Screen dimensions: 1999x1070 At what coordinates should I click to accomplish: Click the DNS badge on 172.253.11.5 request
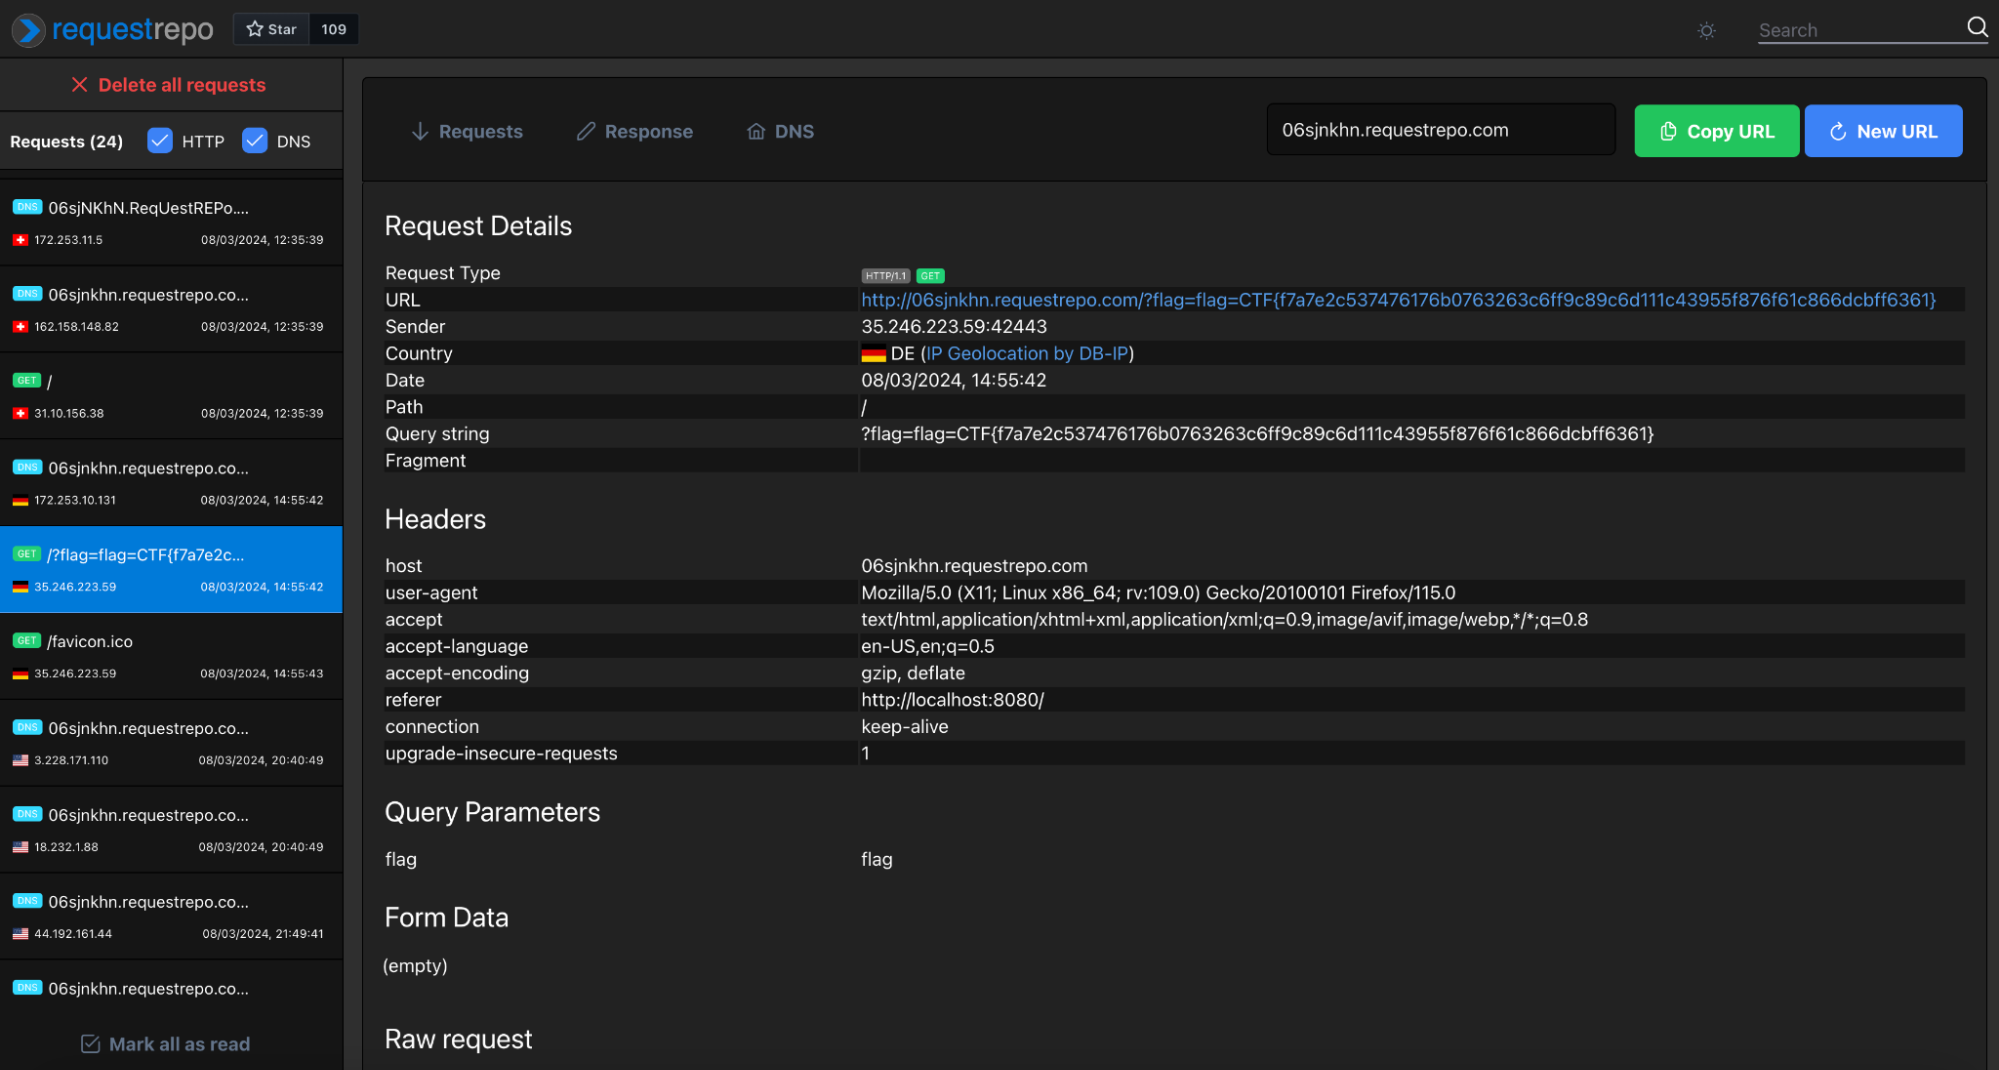[27, 207]
